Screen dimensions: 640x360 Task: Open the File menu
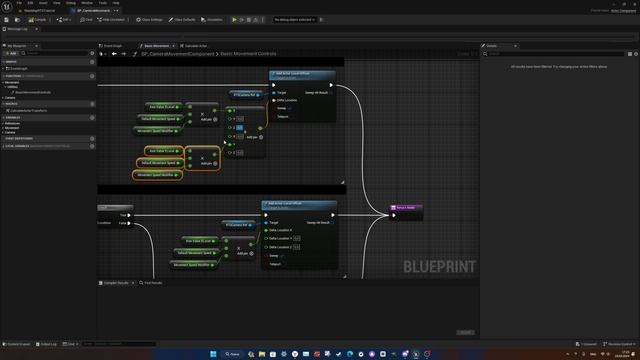[x=19, y=3]
